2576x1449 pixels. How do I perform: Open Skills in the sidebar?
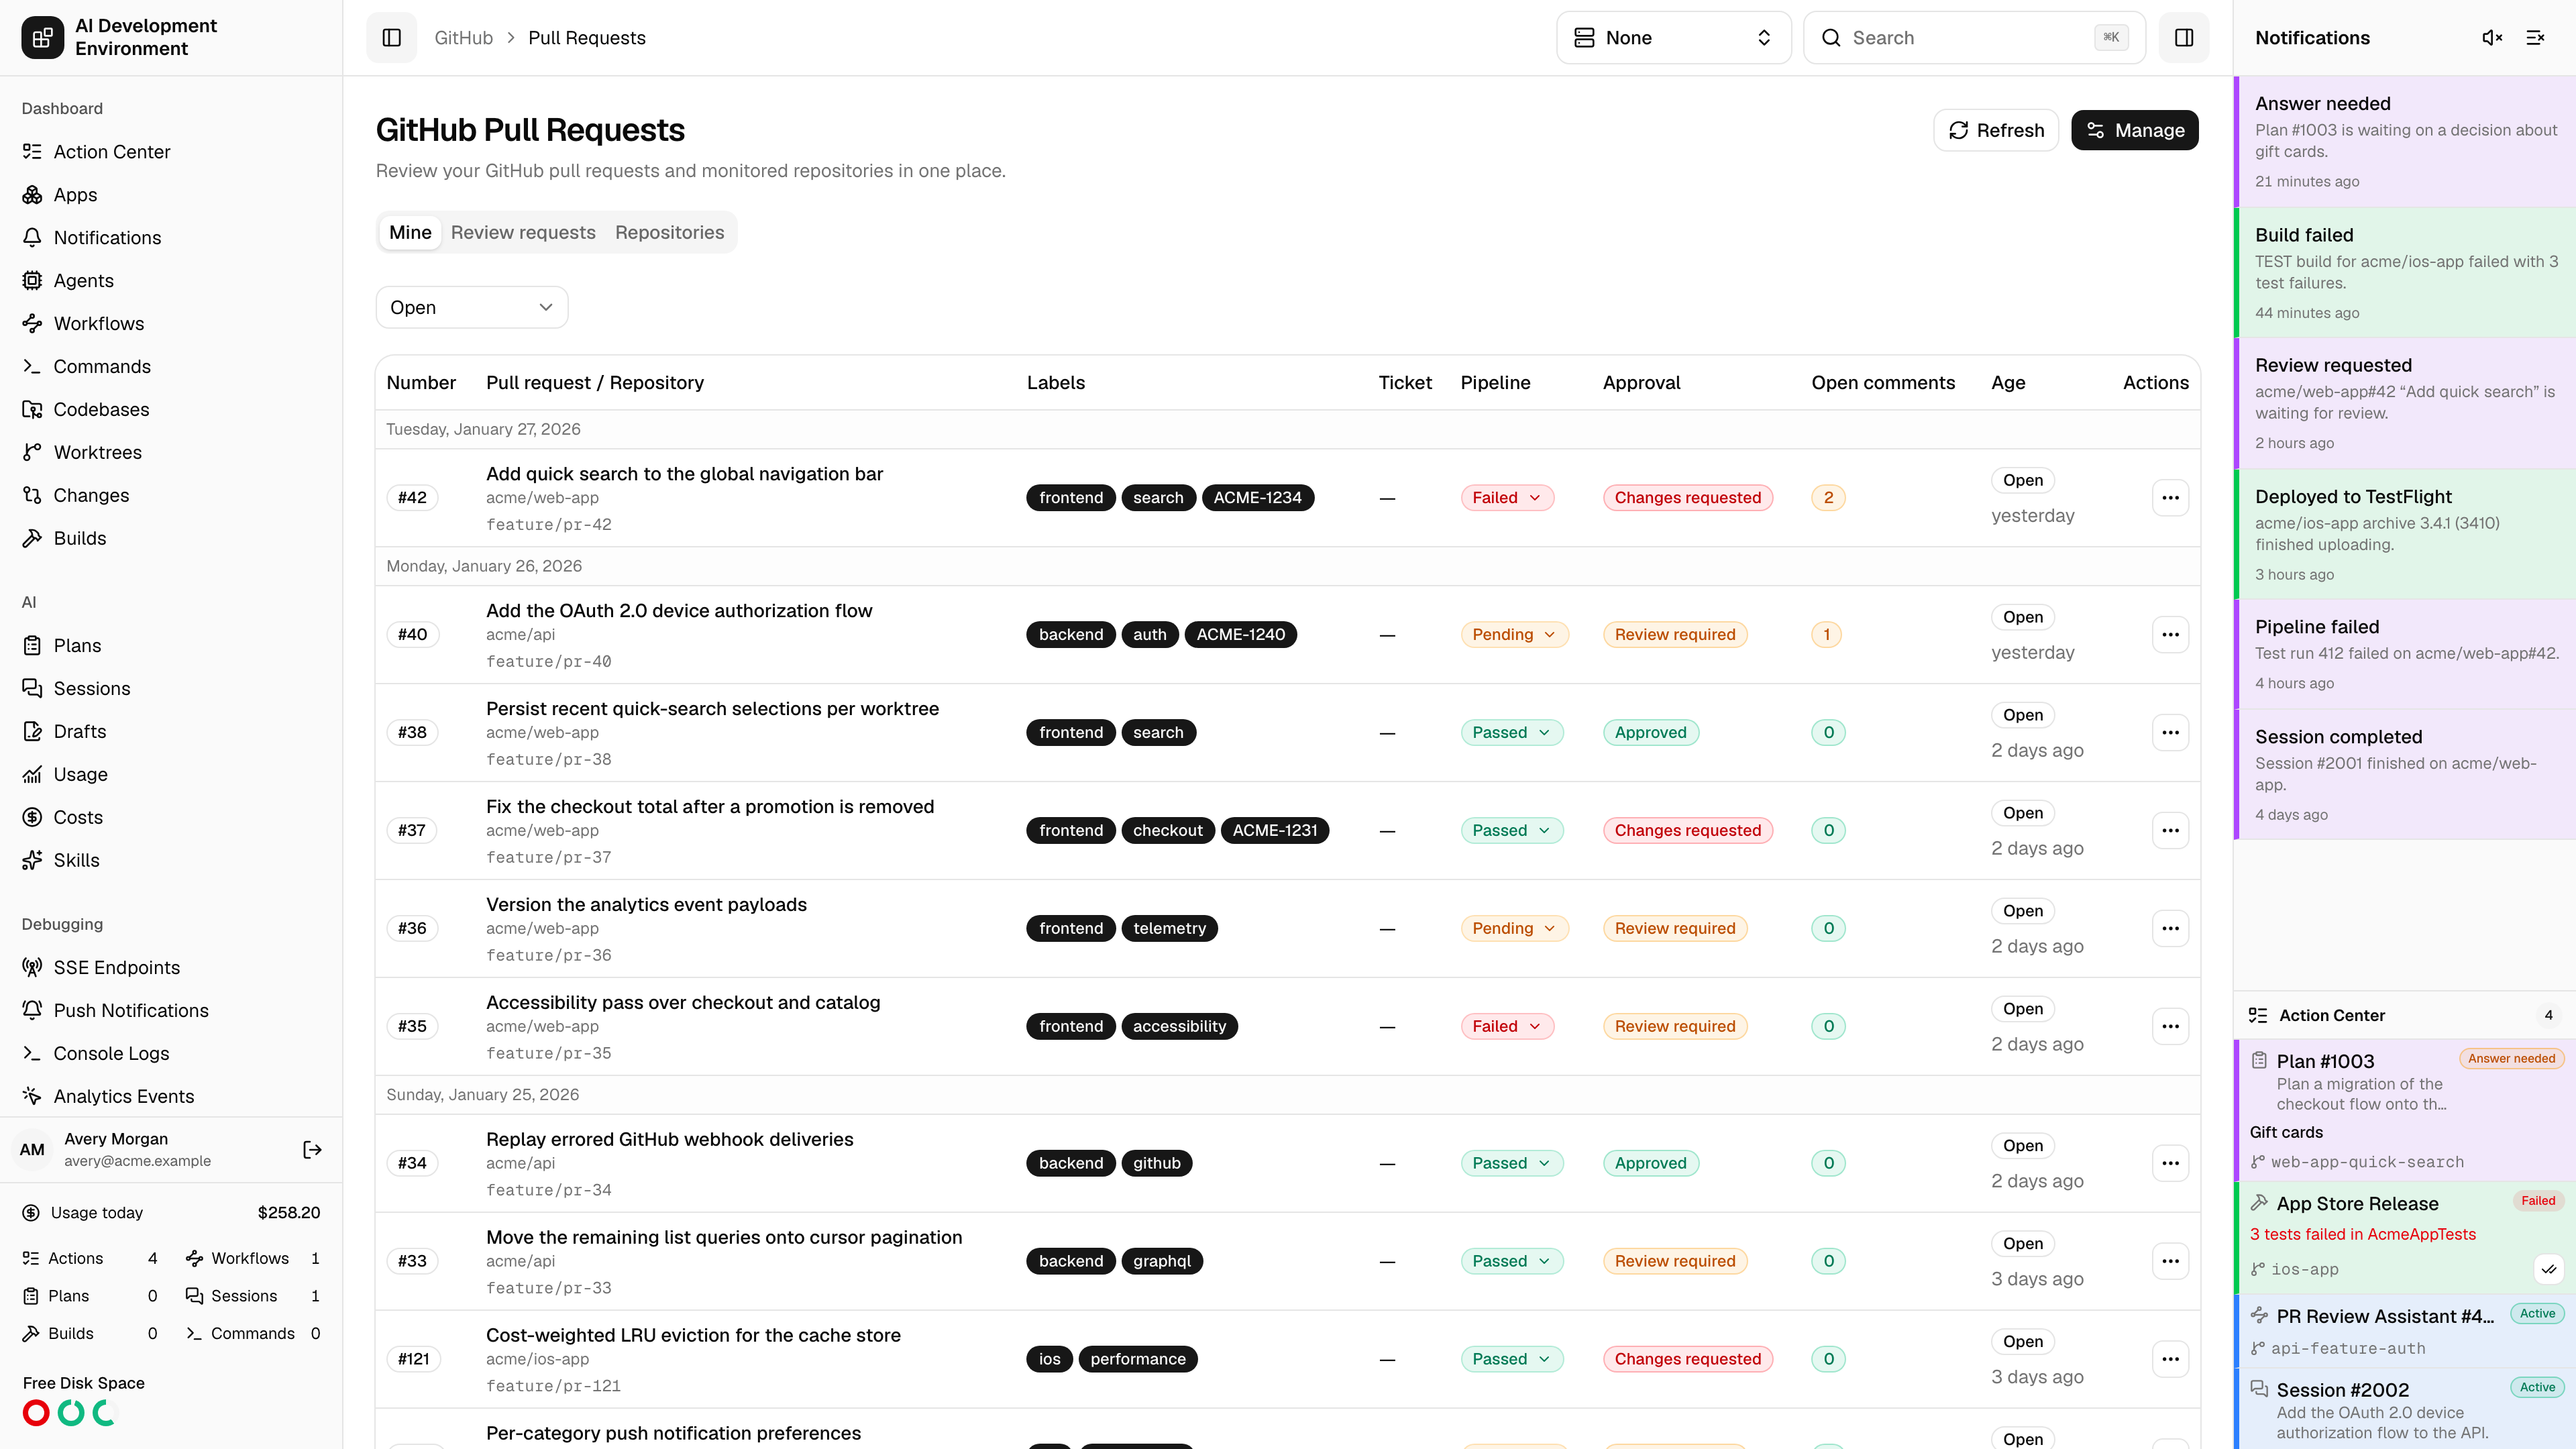tap(171, 861)
